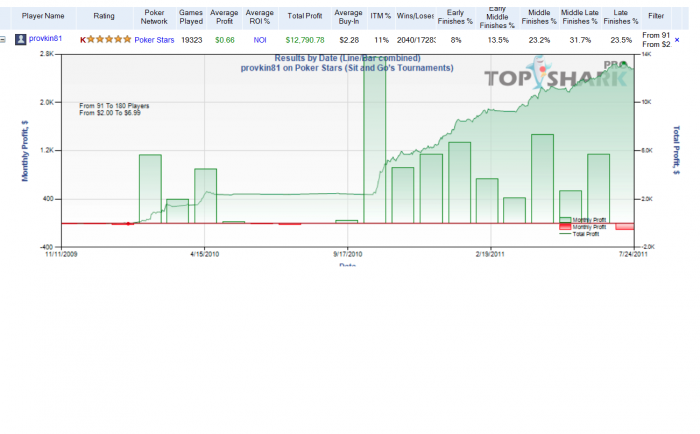700x434 pixels.
Task: Open the provkin81 player profile link
Action: pyautogui.click(x=45, y=38)
